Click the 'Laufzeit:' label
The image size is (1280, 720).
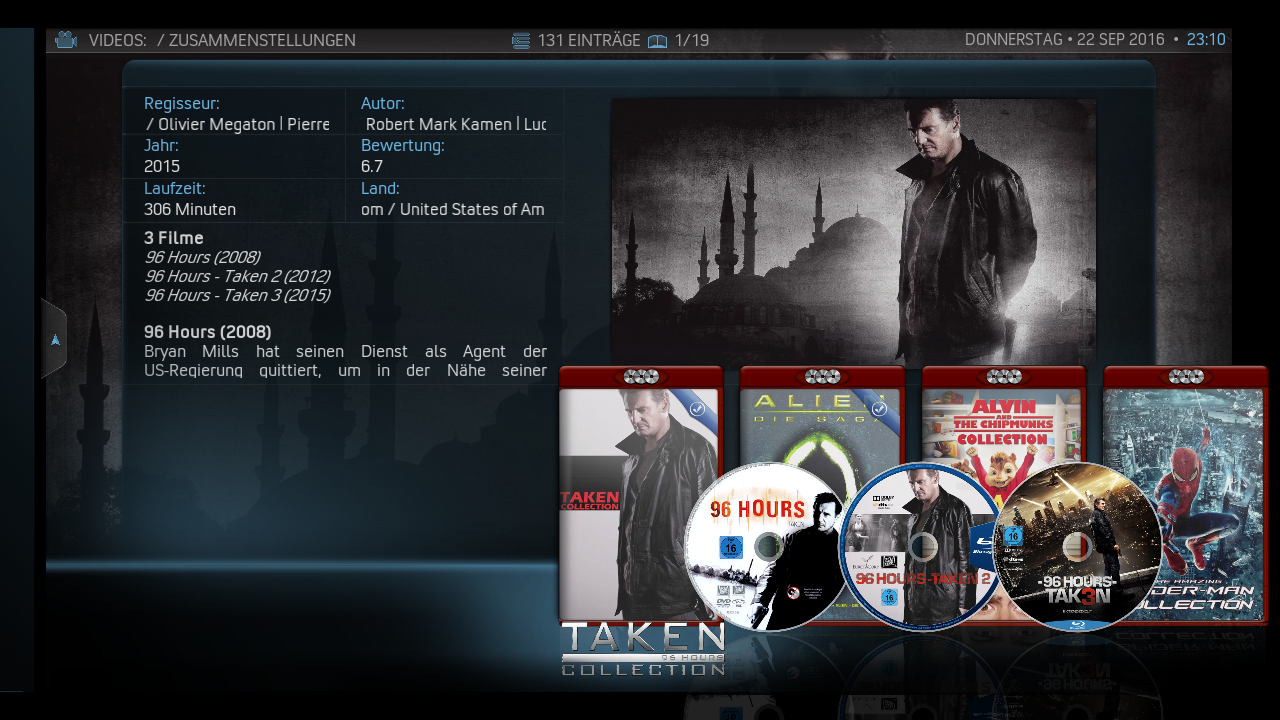click(175, 188)
